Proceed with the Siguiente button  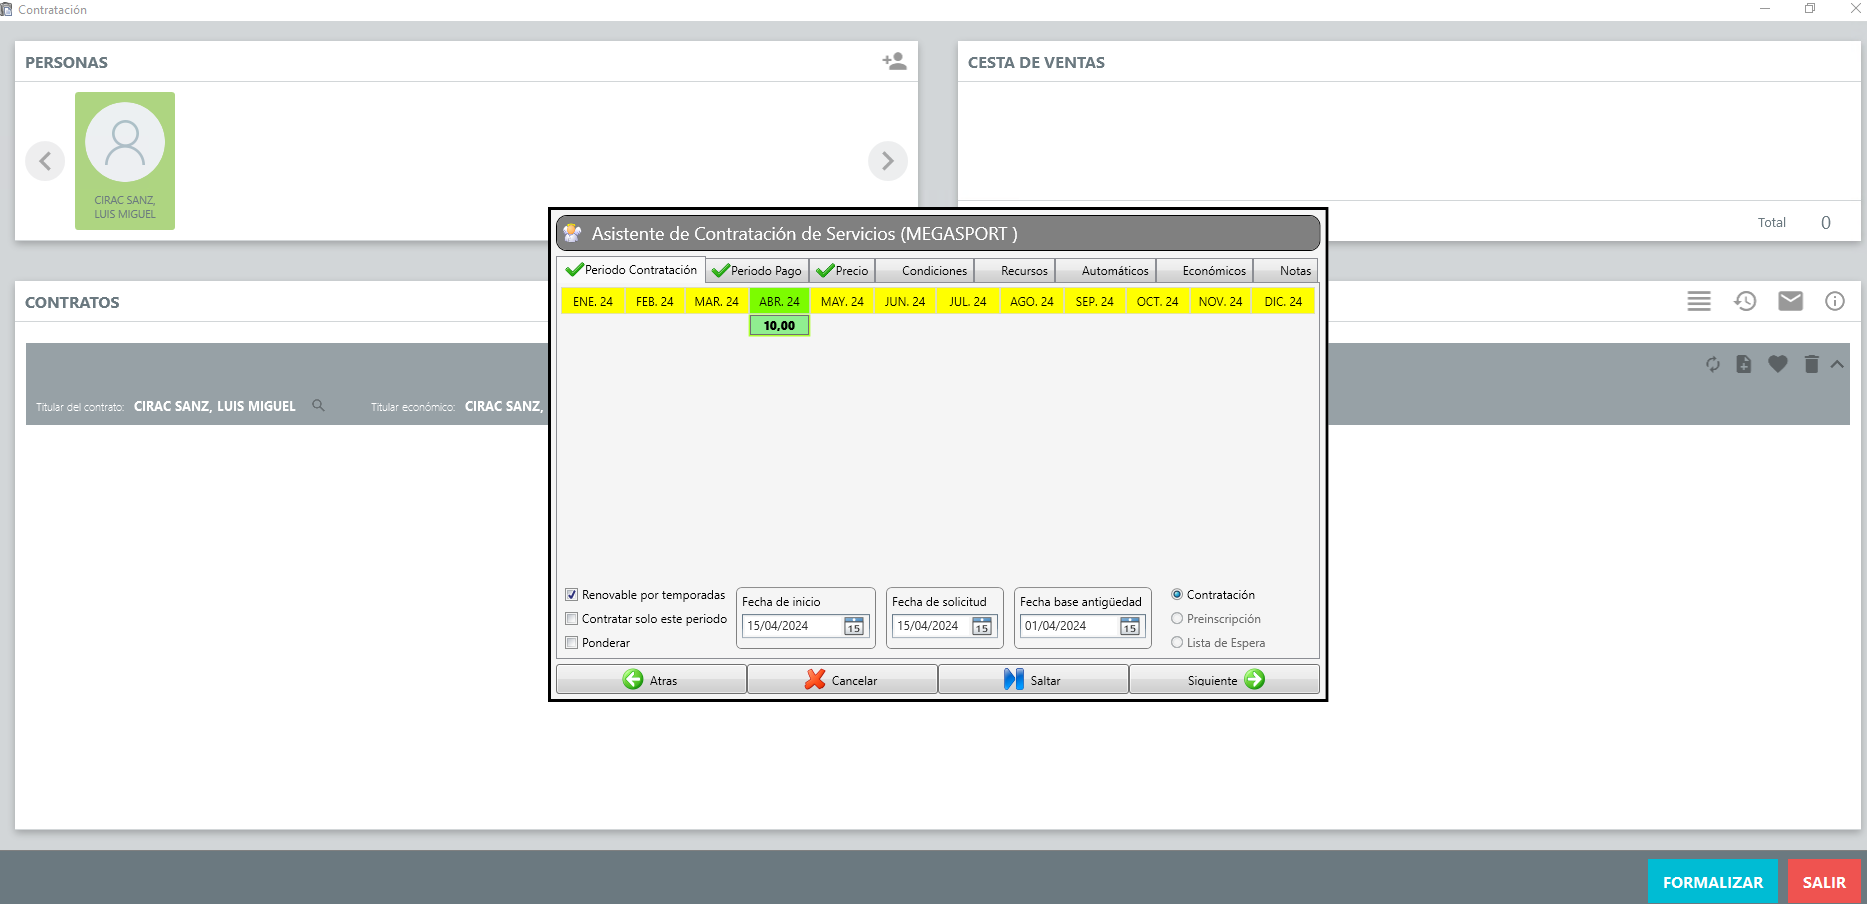click(x=1224, y=680)
